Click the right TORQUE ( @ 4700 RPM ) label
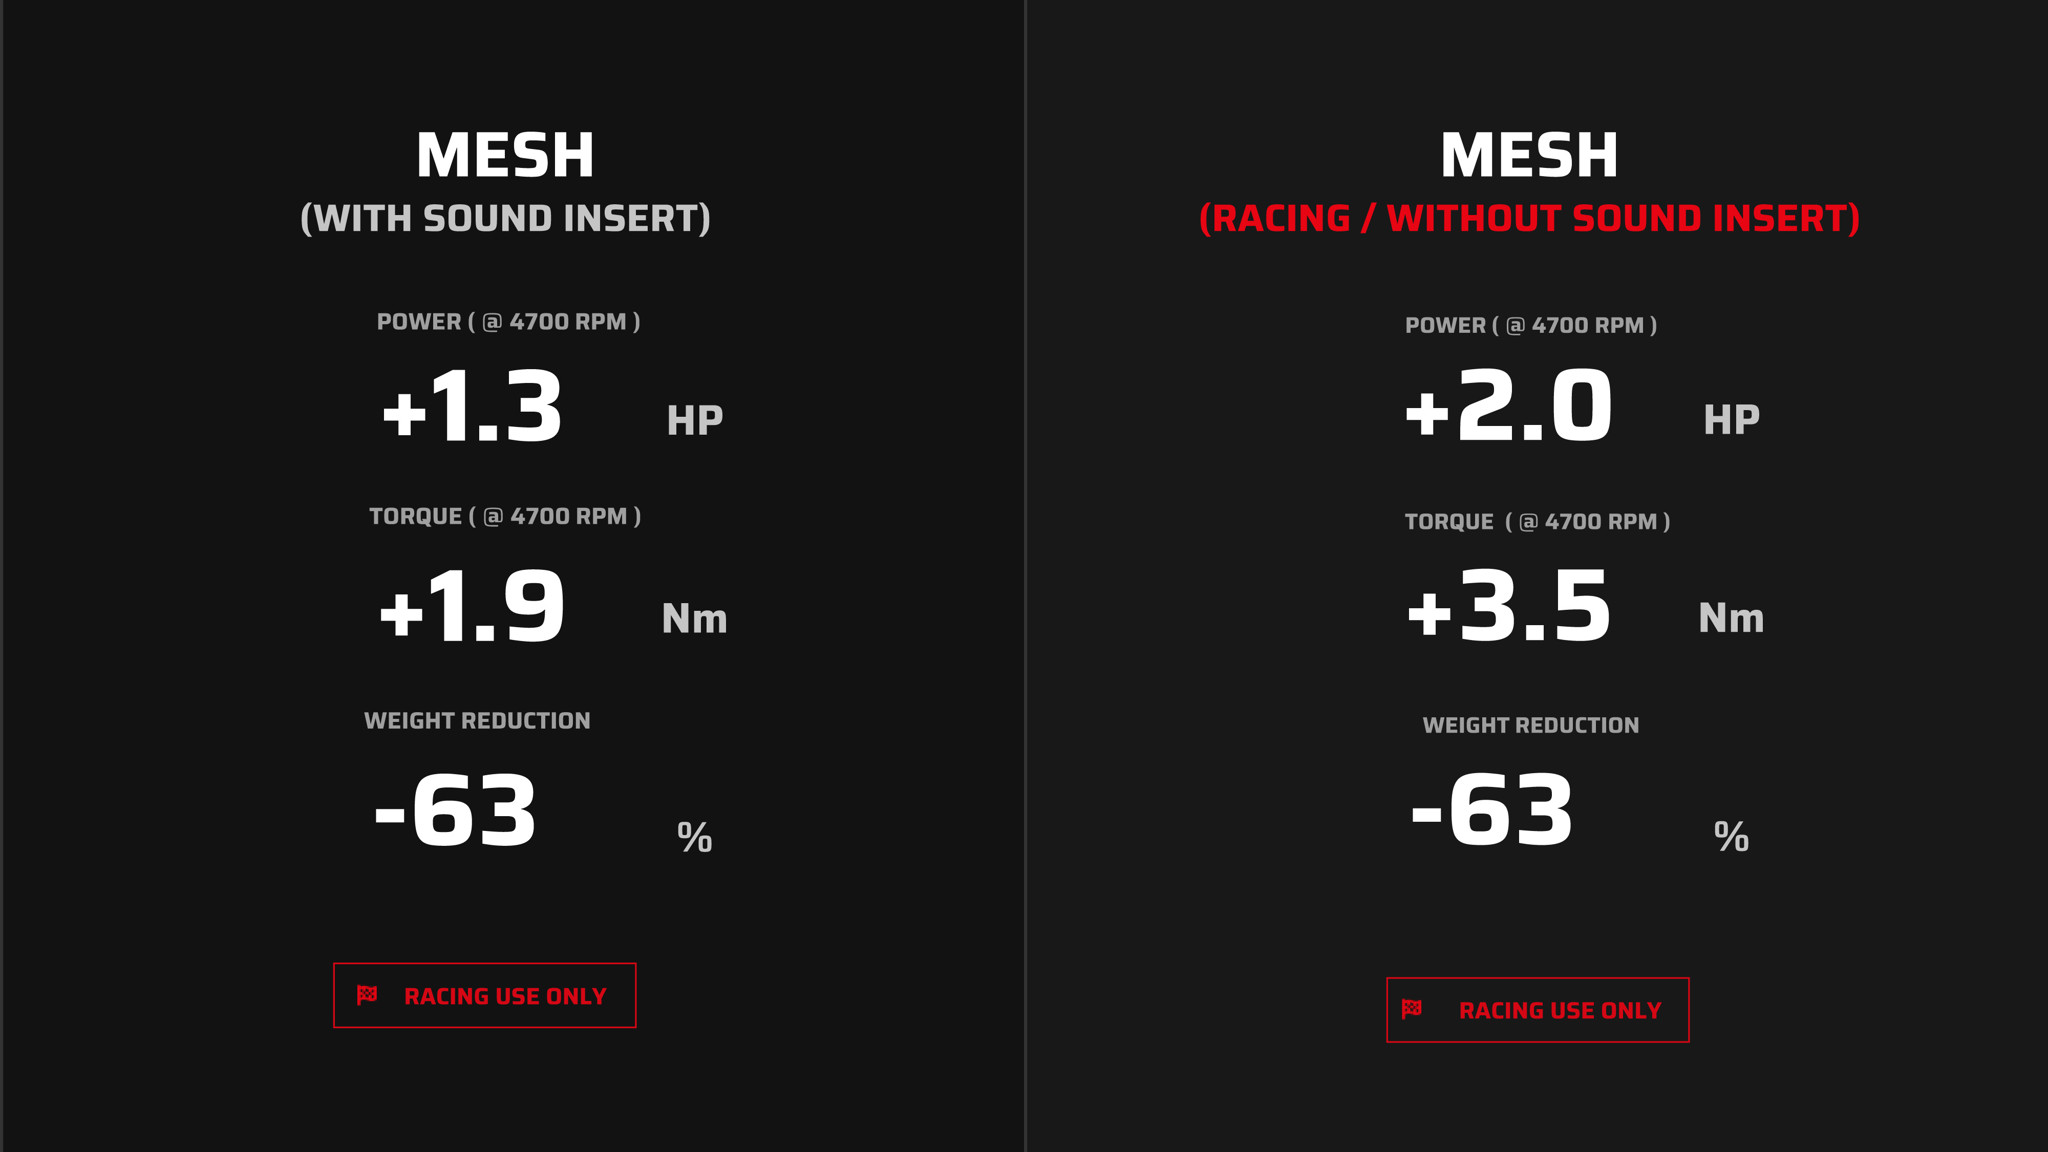Image resolution: width=2048 pixels, height=1152 pixels. (1537, 522)
